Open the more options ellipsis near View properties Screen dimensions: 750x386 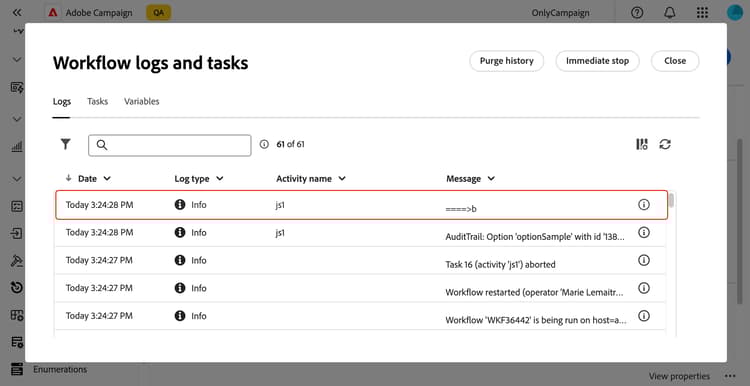coord(730,376)
